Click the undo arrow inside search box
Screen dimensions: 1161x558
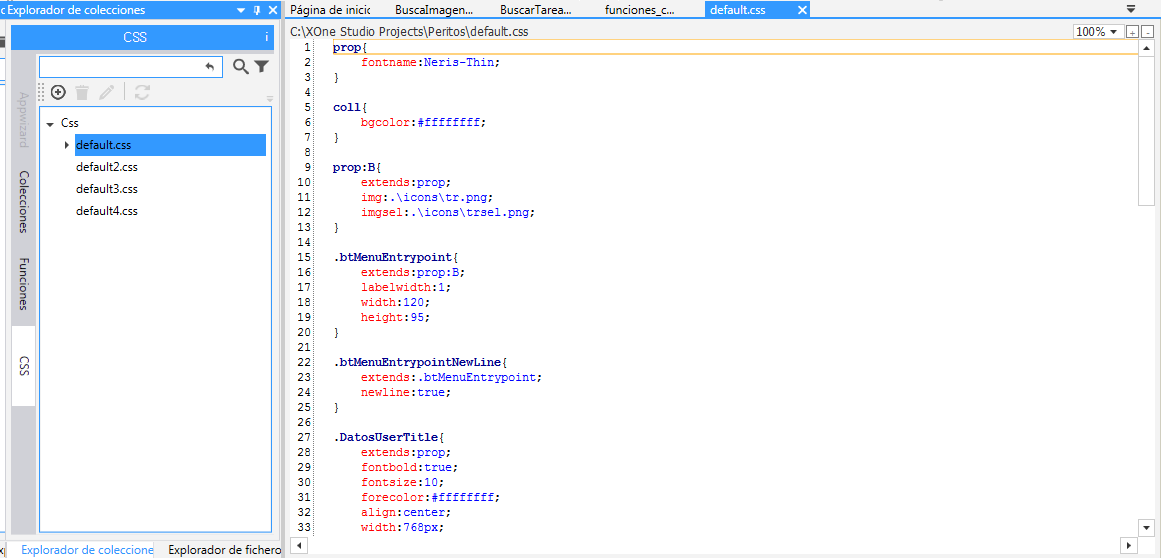point(210,67)
